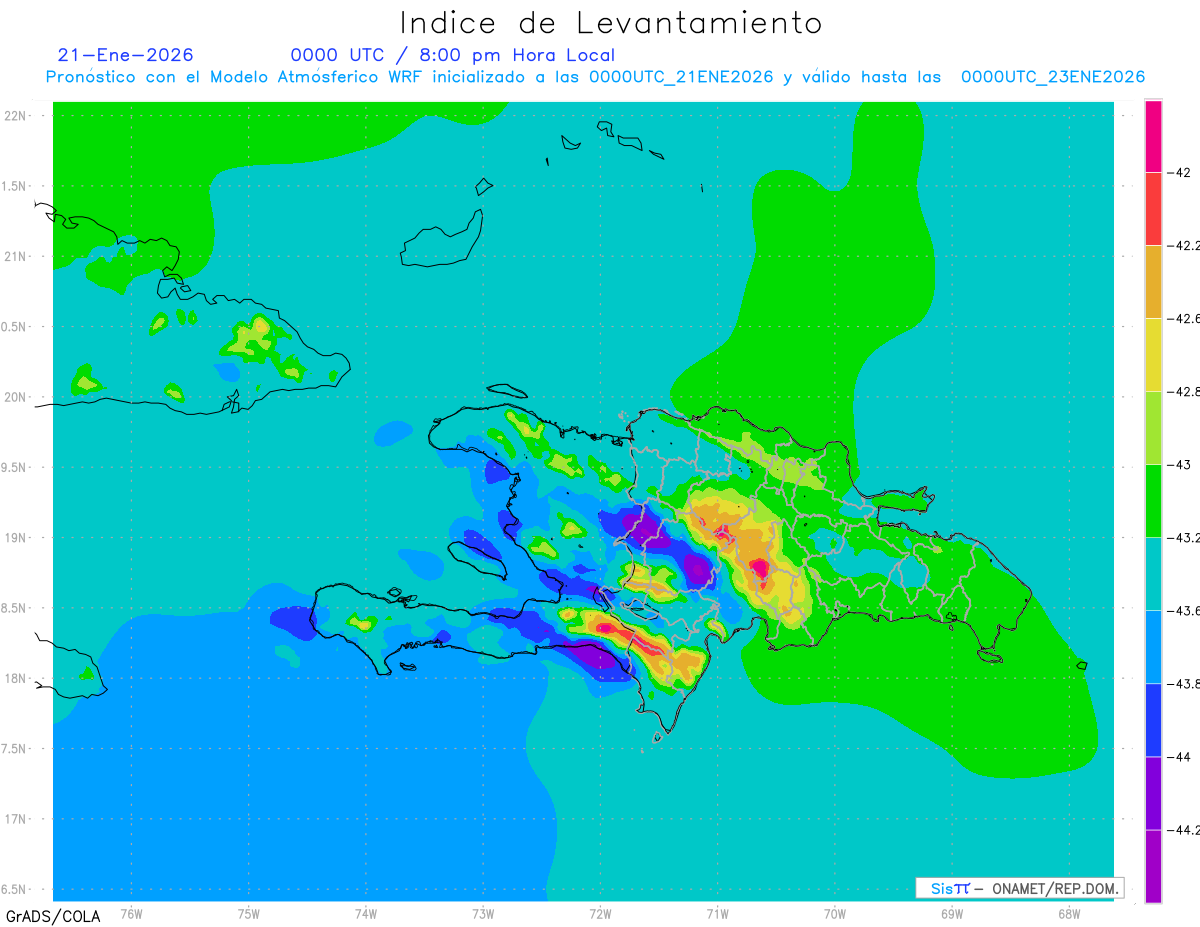1200x927 pixels.
Task: Click the pink-magenta swatch at the top of the legend
Action: [x=1153, y=136]
